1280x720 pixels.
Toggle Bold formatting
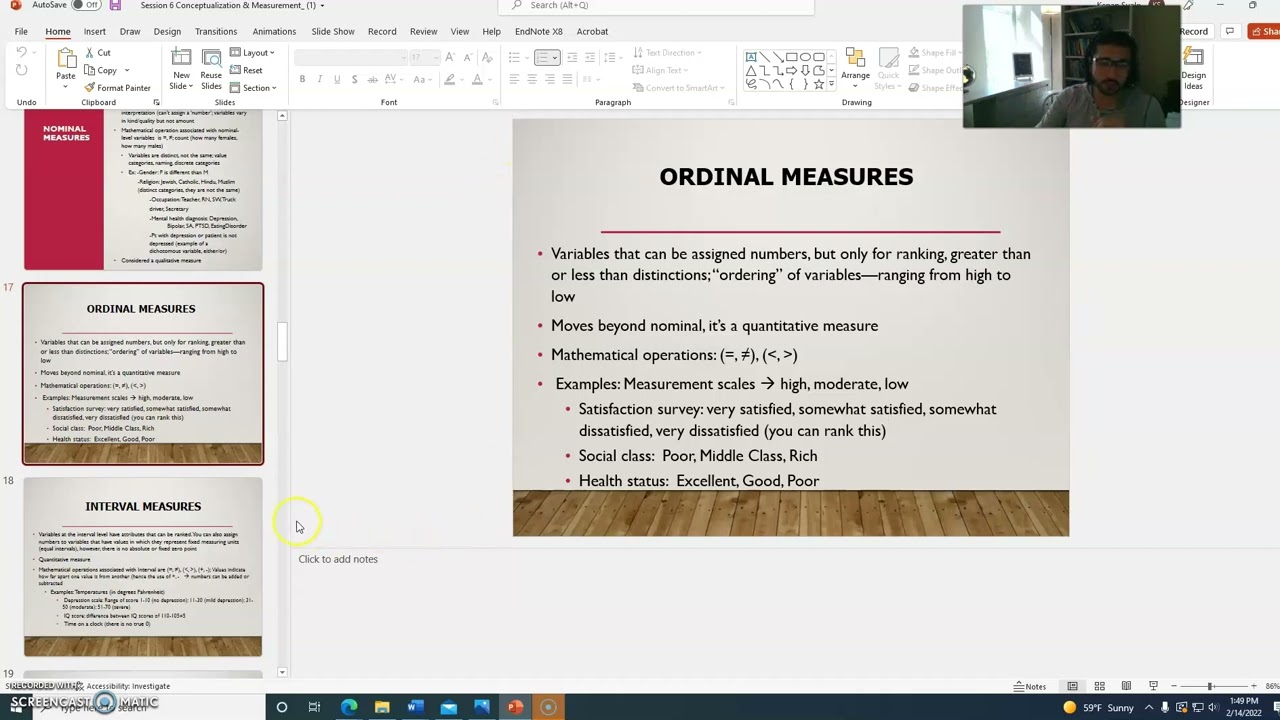click(x=302, y=79)
